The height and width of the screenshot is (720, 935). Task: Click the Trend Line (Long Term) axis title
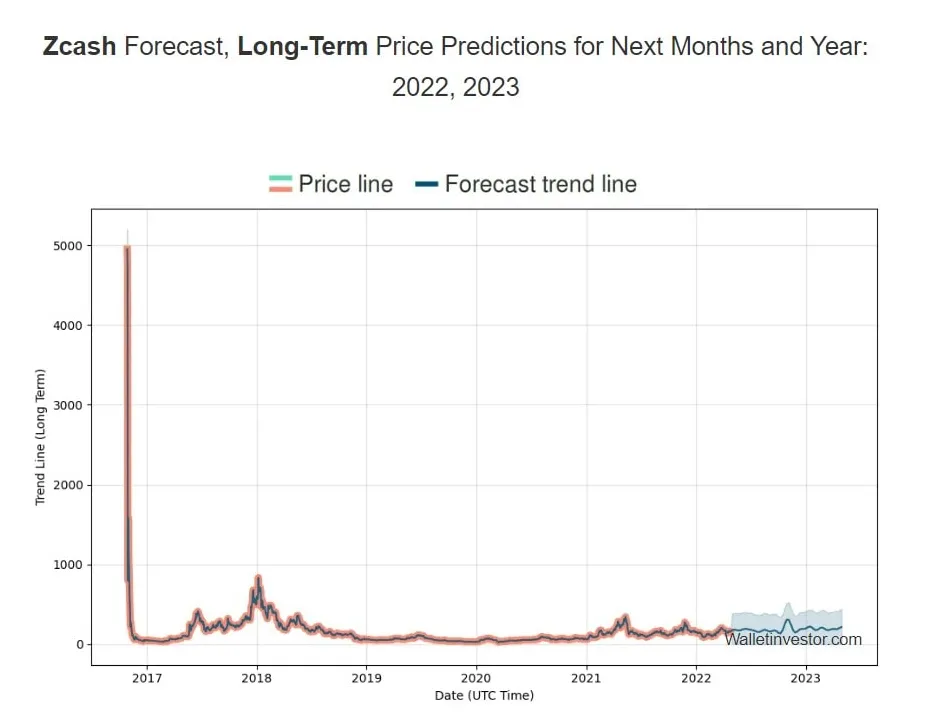pyautogui.click(x=41, y=437)
